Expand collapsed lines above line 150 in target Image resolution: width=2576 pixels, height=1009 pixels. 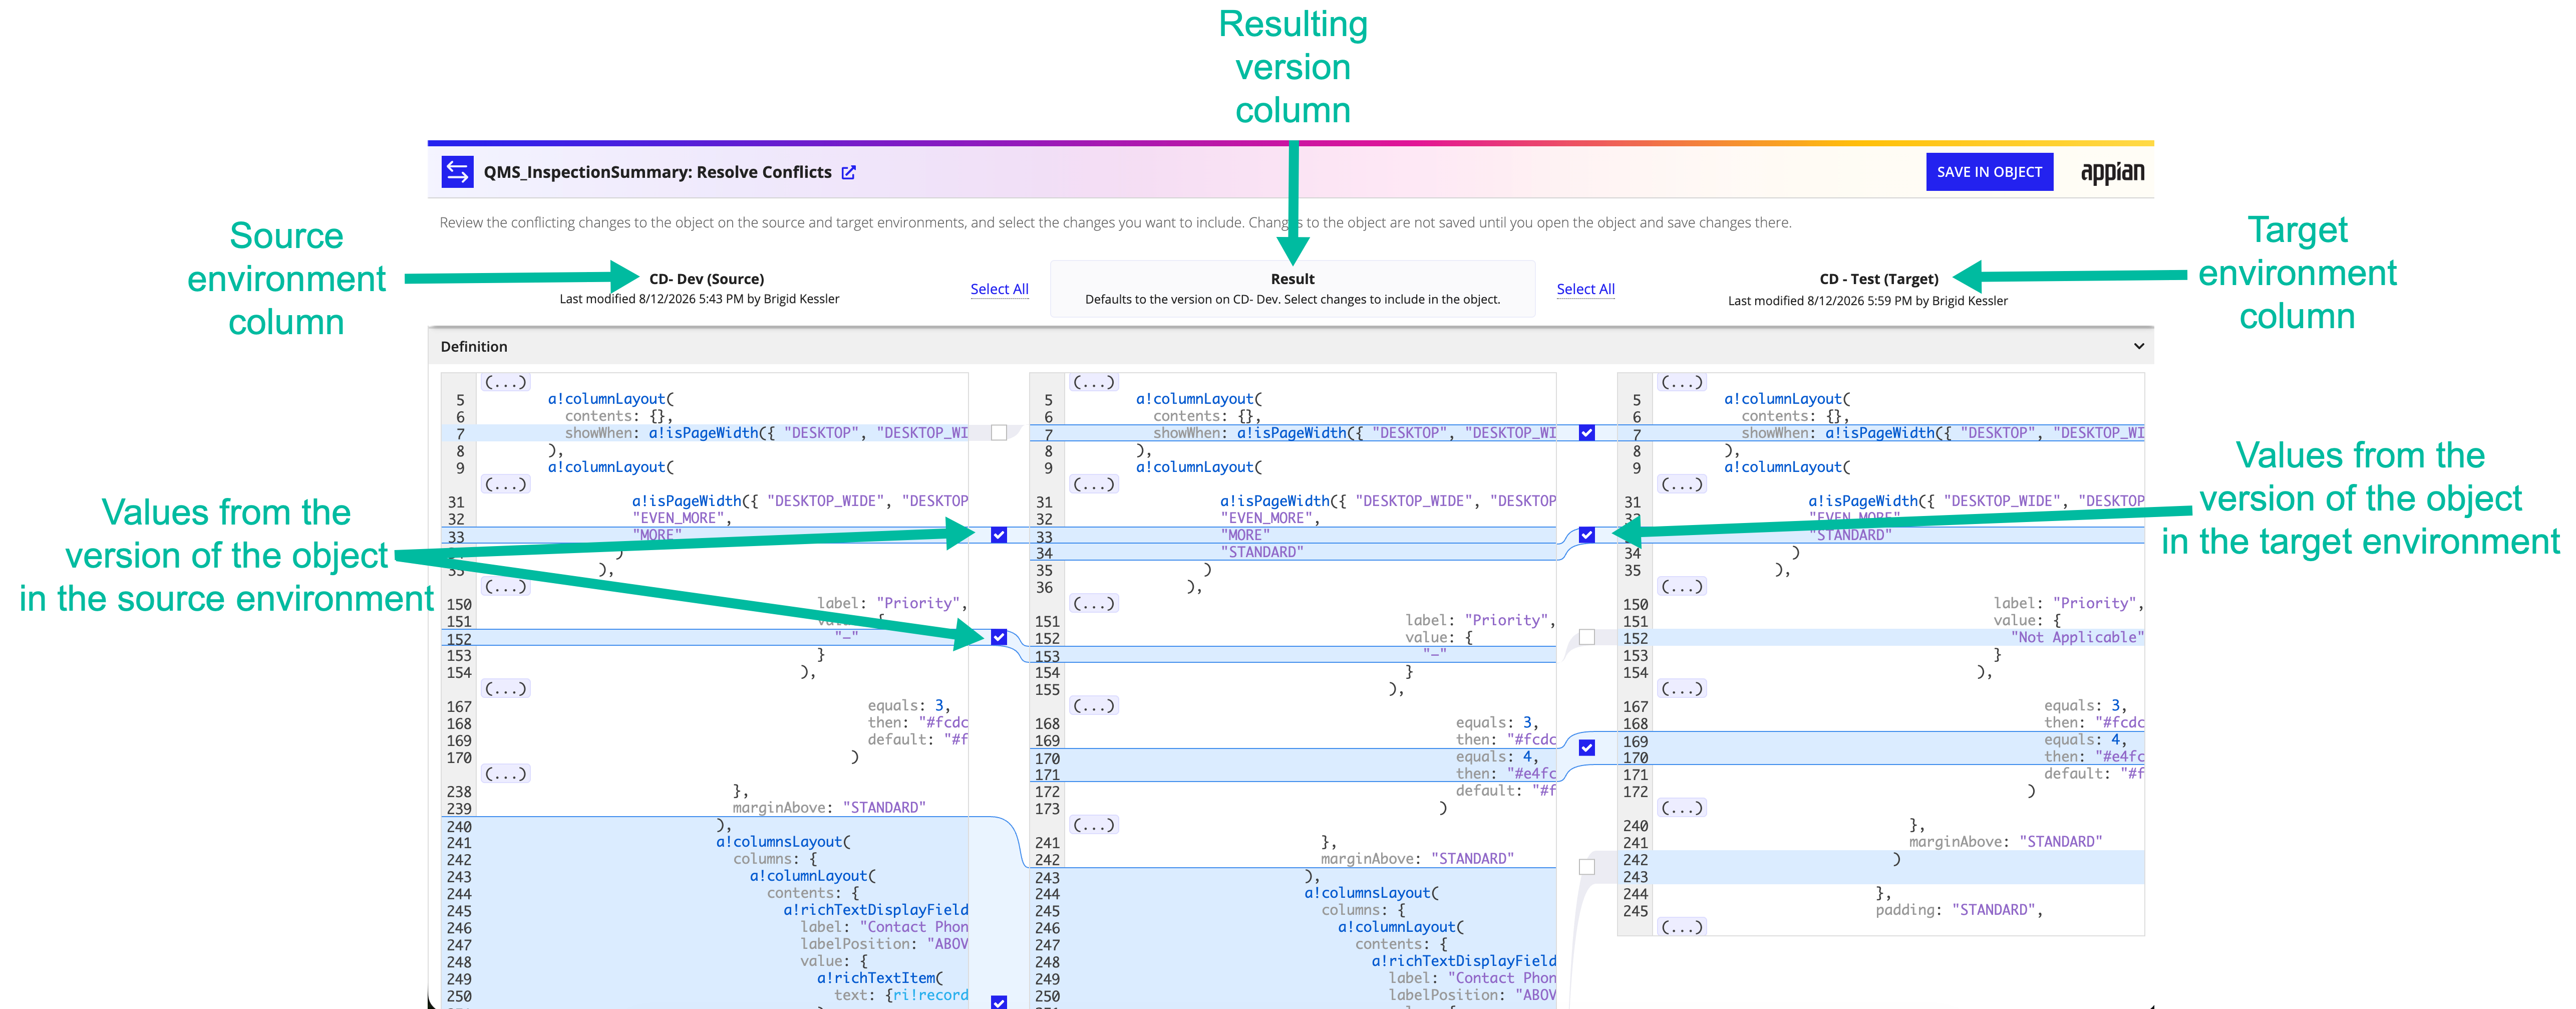click(x=1681, y=586)
